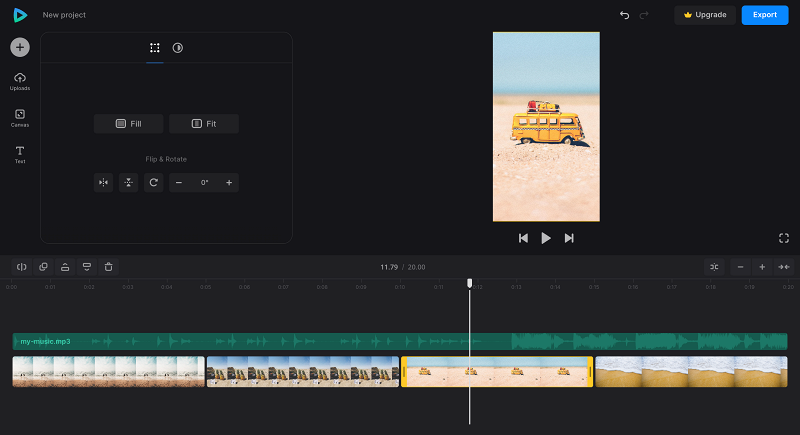Switch to the Adjust contrast tab
Screen dimensions: 800x435
coord(178,48)
